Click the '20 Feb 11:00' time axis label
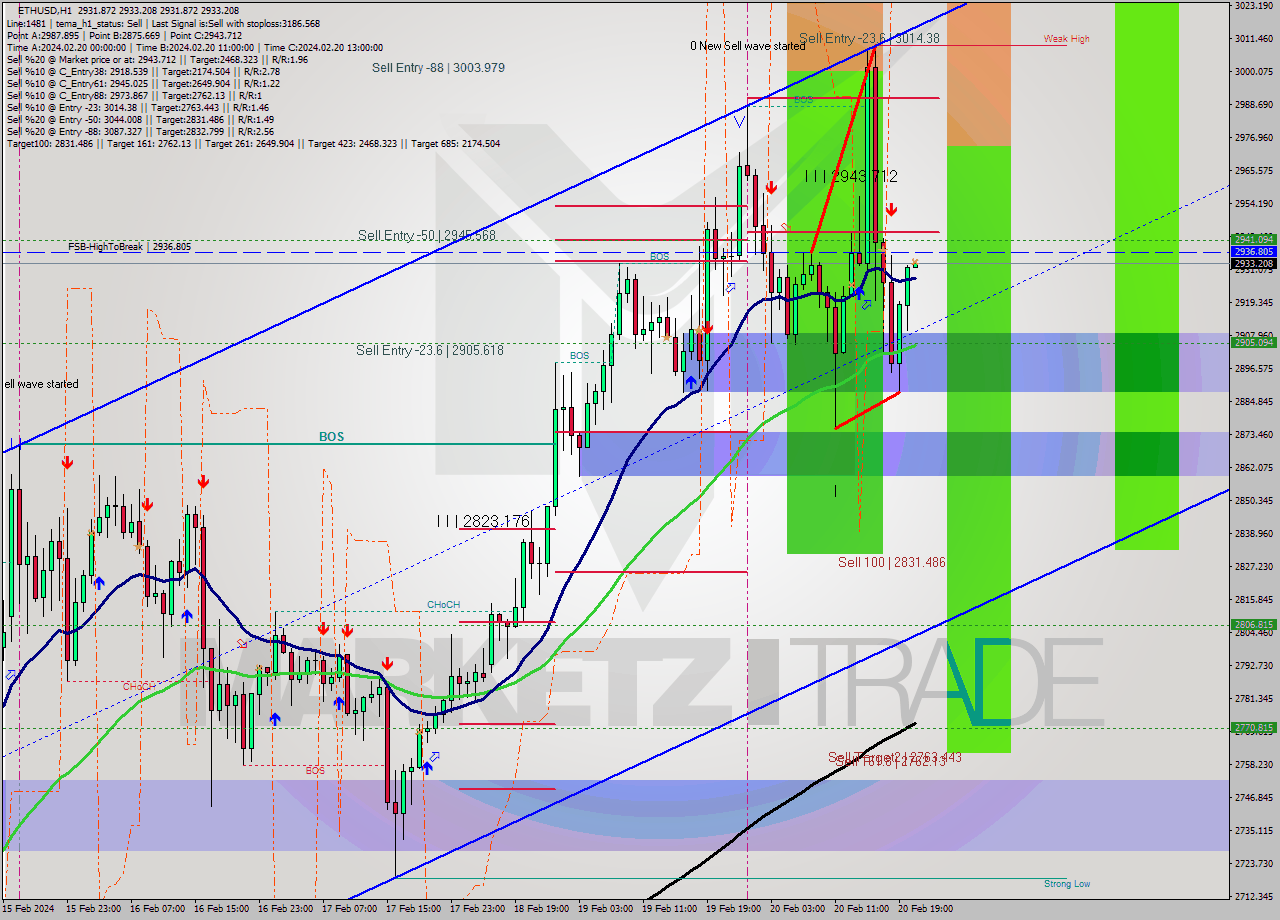 860,909
